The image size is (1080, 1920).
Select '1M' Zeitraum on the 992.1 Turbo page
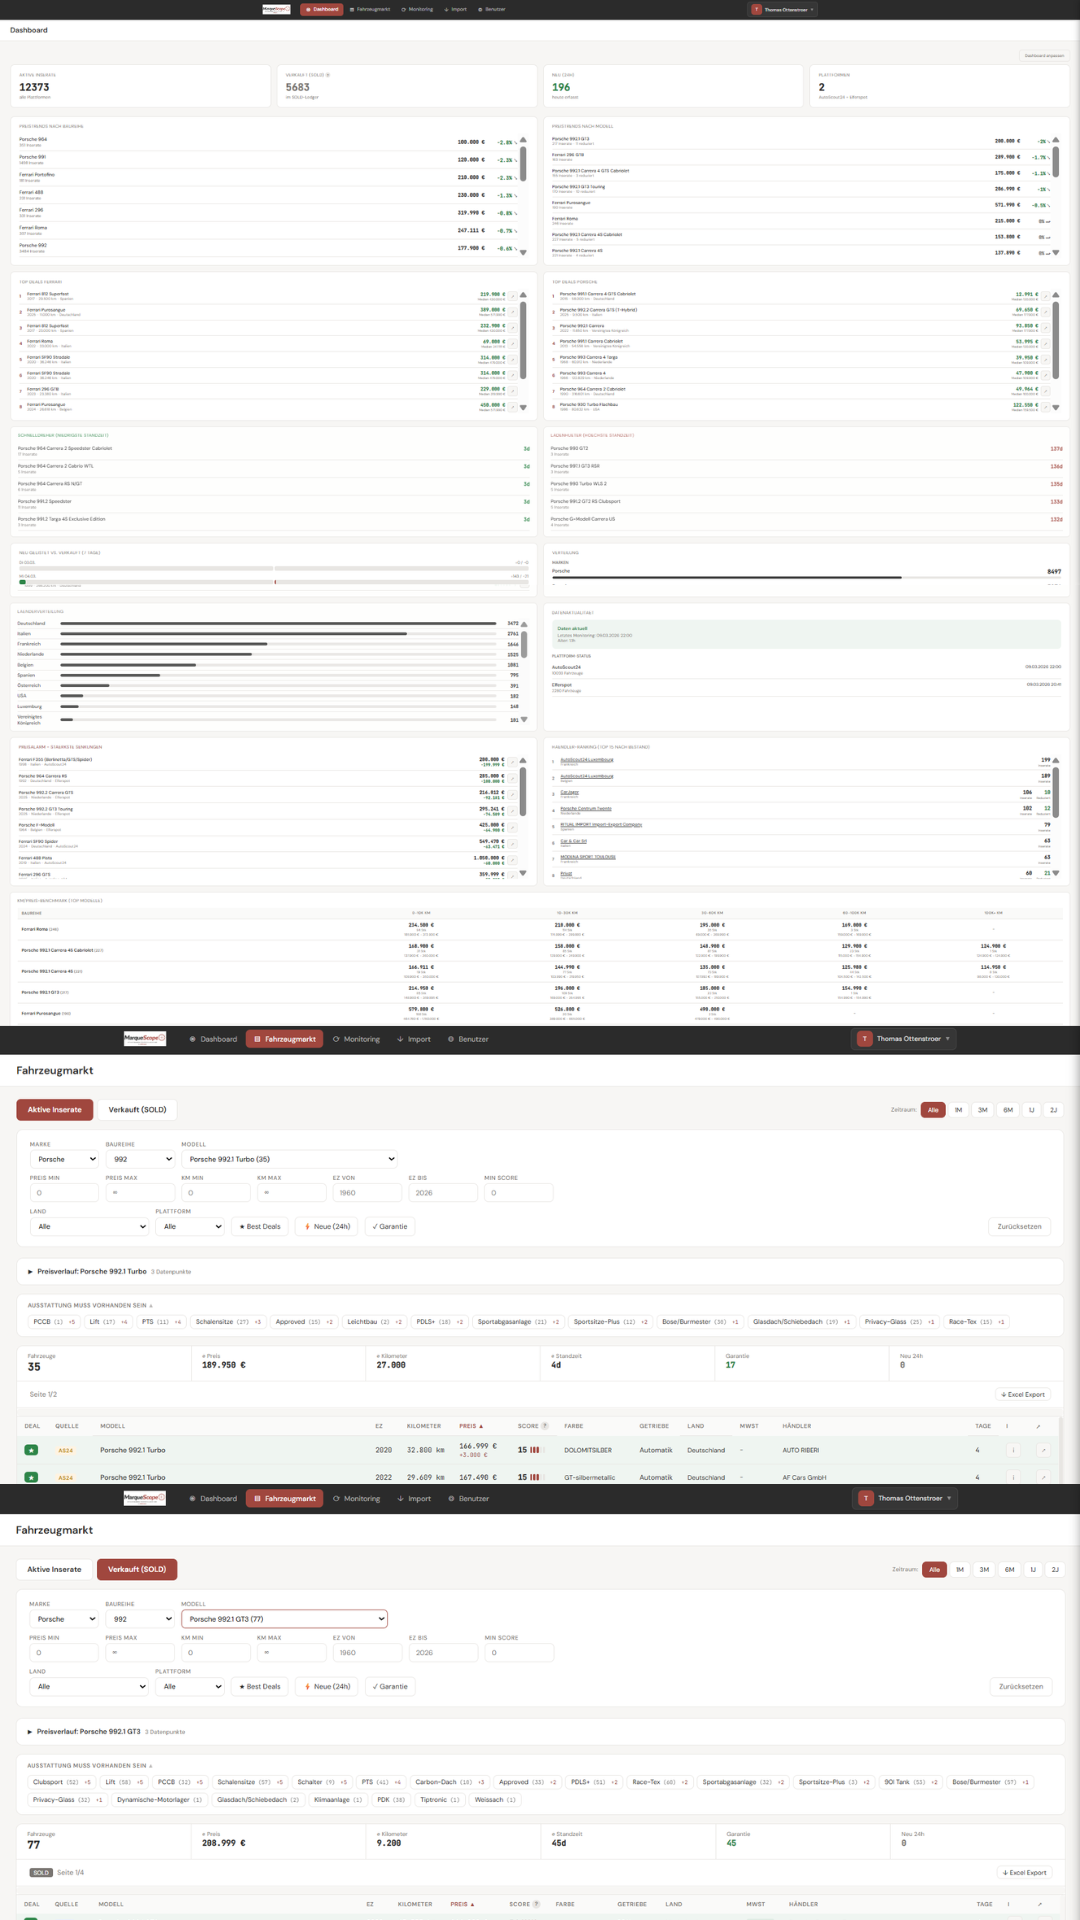959,1110
